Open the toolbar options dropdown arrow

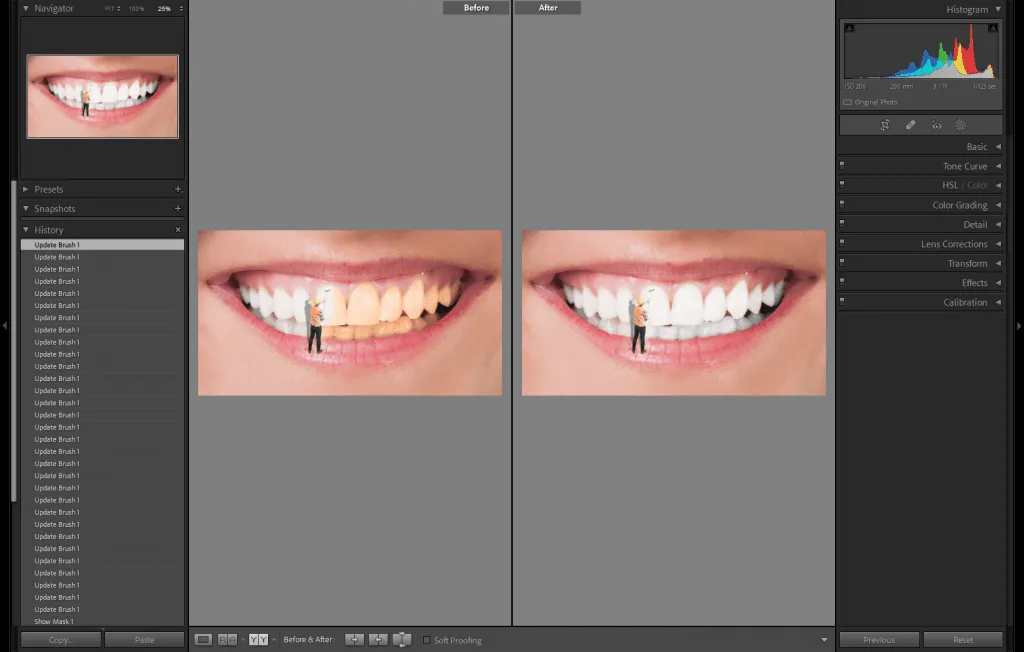click(824, 640)
